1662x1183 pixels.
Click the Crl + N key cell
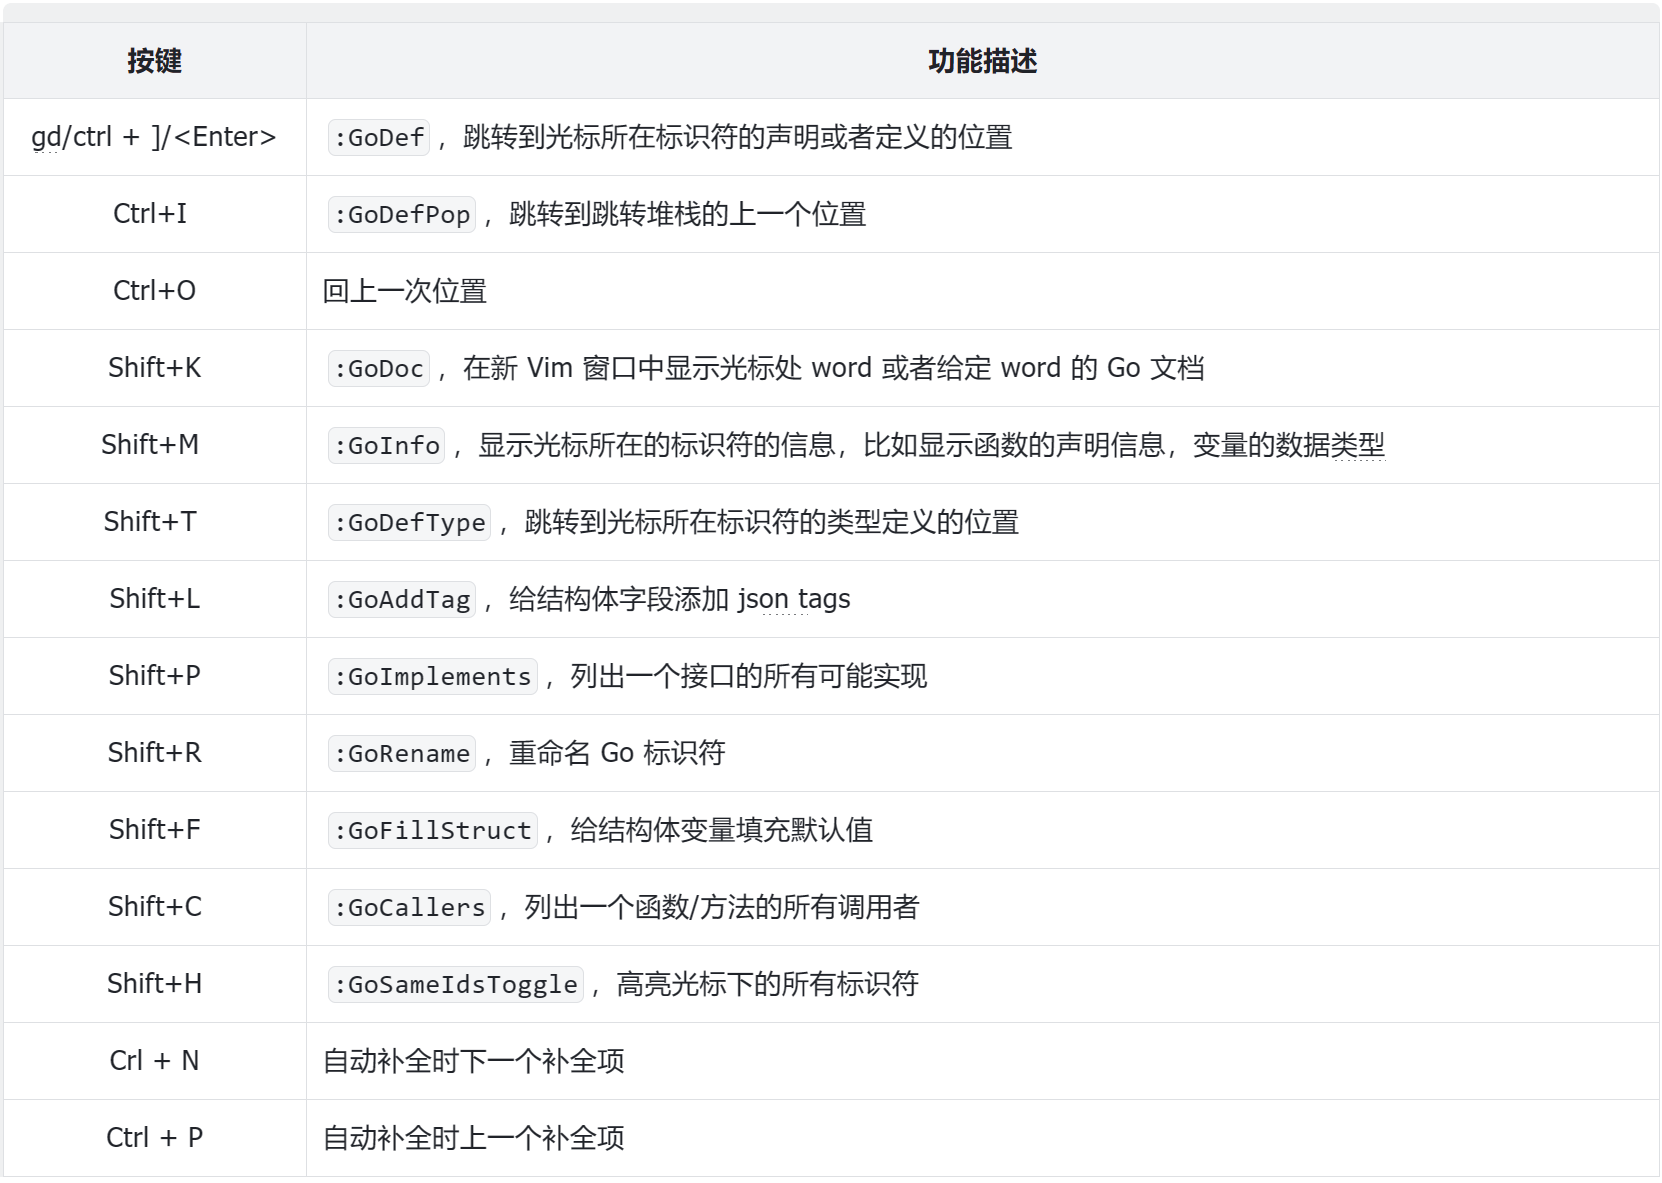[x=155, y=1061]
